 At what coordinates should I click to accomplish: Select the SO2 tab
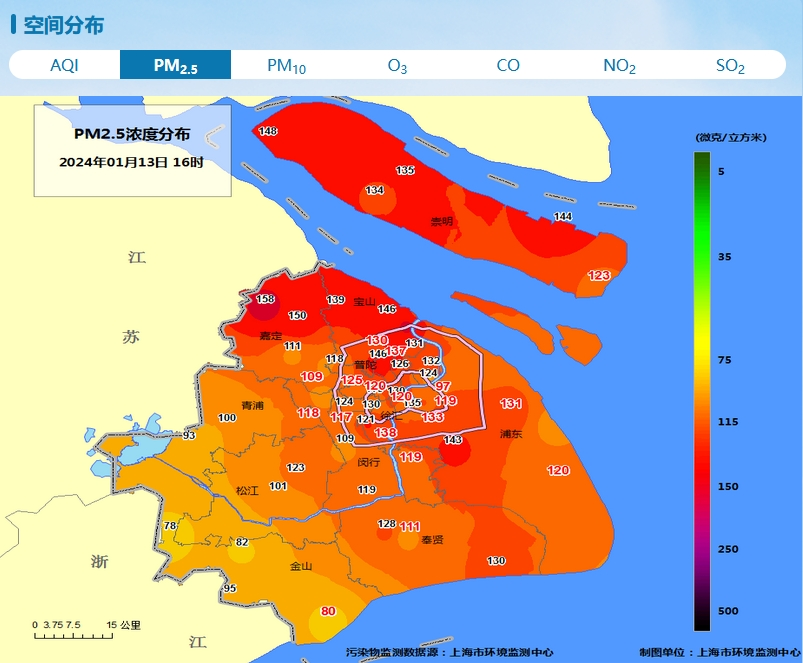730,65
